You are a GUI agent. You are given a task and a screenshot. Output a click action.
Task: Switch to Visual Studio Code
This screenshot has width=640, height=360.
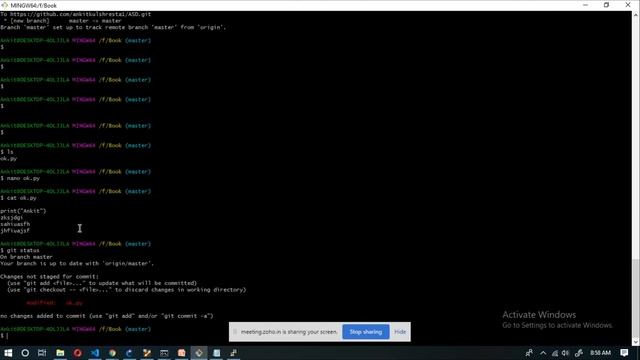(95, 353)
